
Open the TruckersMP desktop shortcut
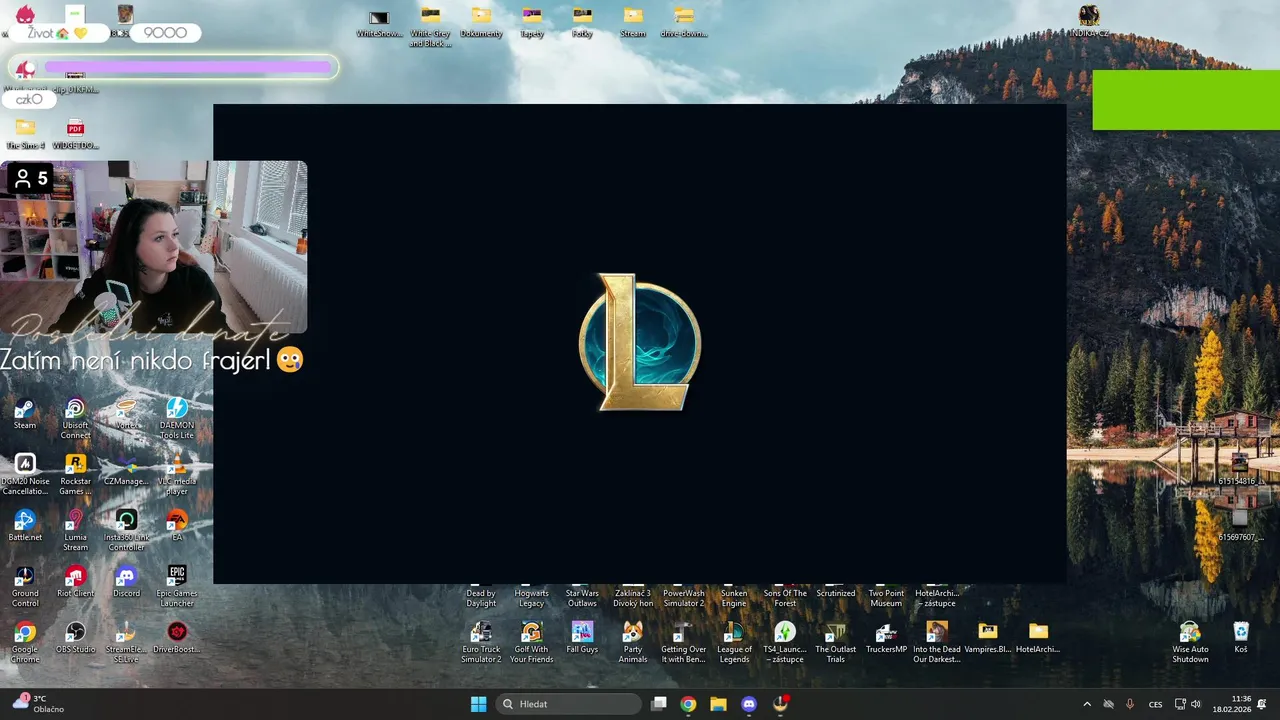coord(886,637)
